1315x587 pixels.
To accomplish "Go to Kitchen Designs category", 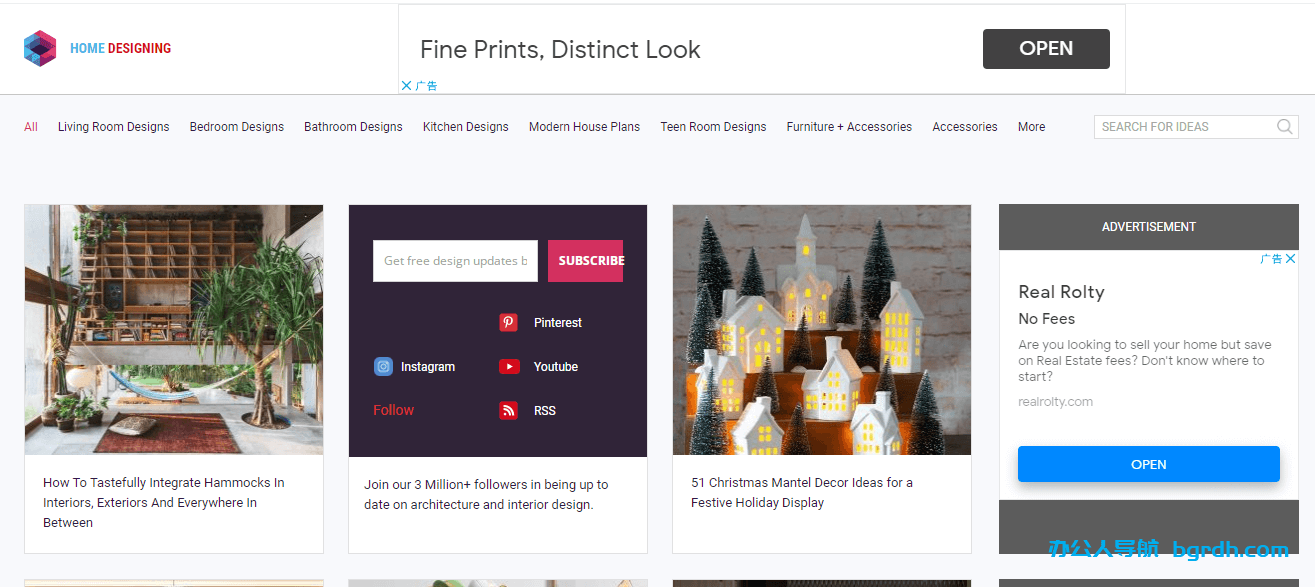I will (465, 127).
